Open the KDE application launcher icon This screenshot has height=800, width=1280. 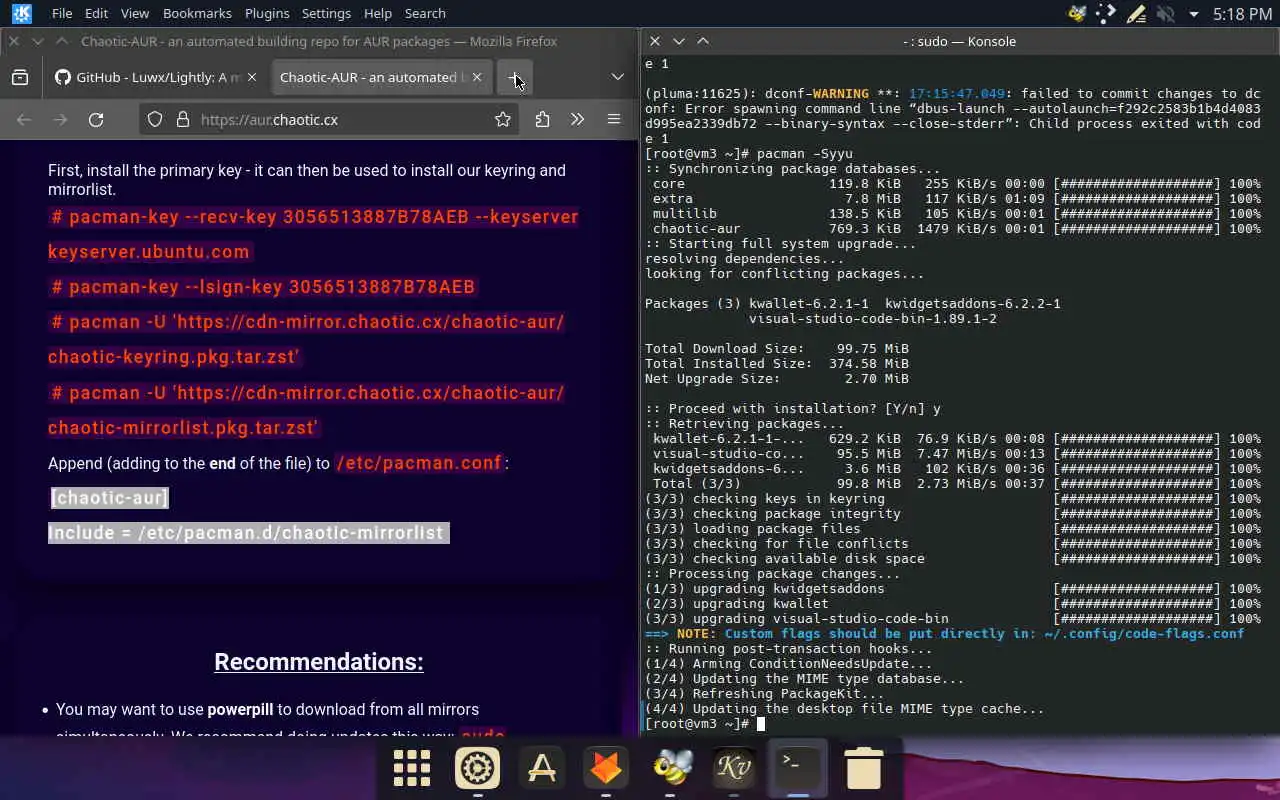click(x=20, y=13)
